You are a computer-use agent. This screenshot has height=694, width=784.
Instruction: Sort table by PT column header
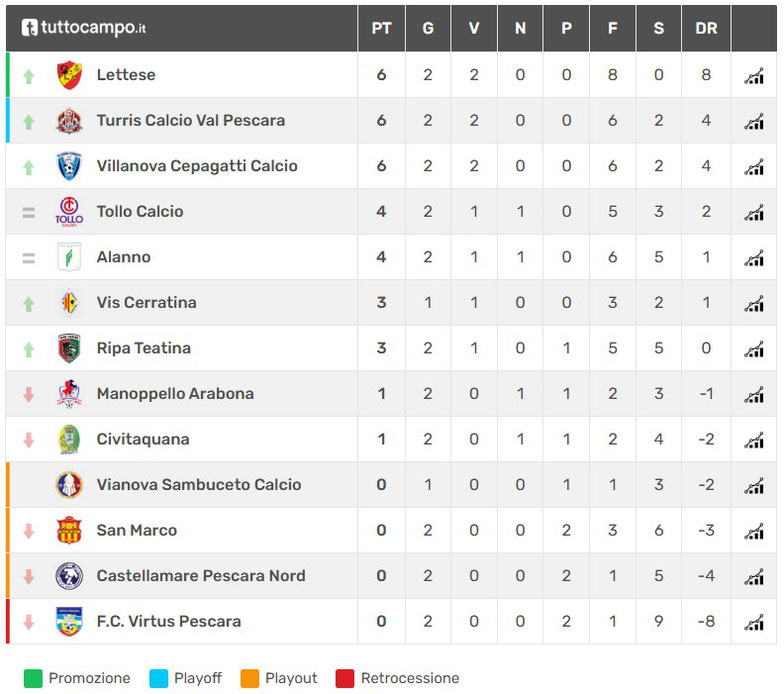[381, 28]
